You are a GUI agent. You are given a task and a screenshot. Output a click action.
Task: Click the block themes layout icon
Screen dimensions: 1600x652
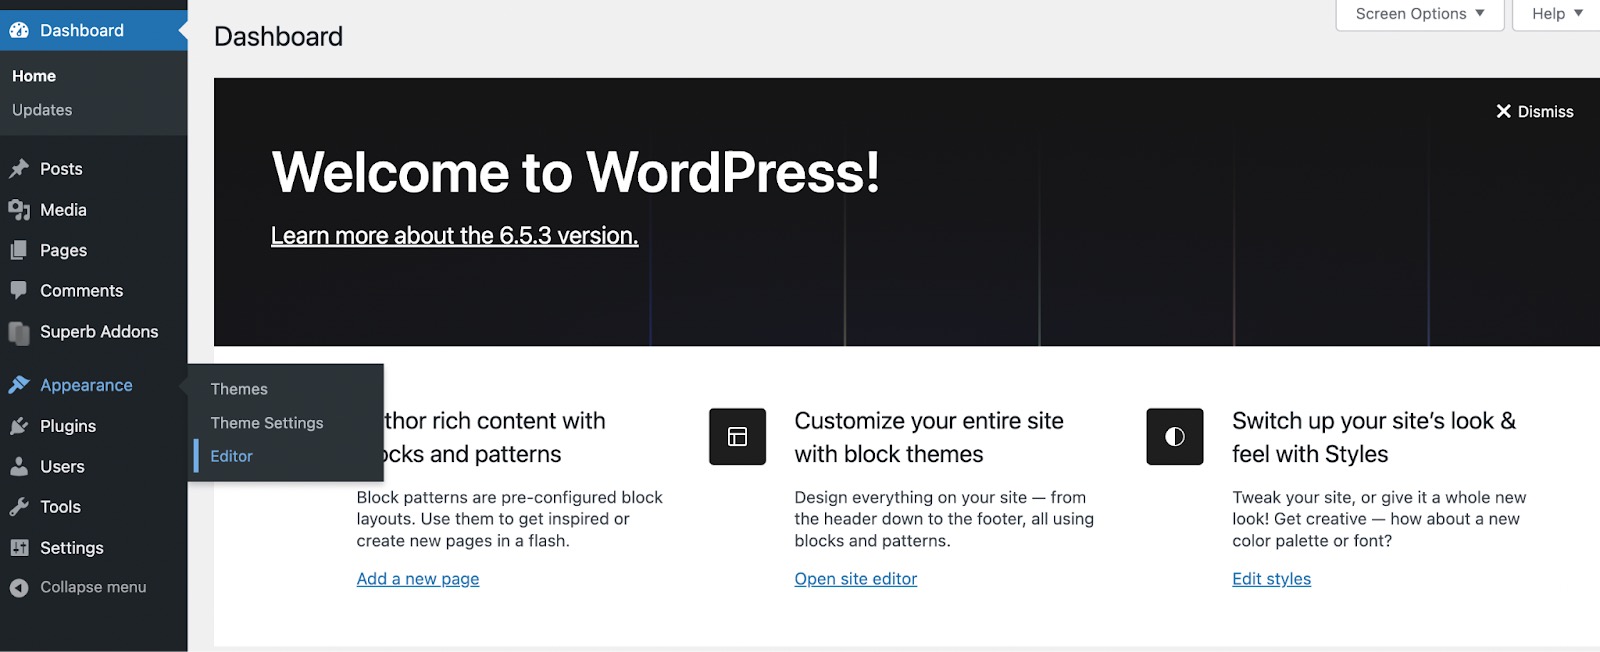click(x=738, y=437)
